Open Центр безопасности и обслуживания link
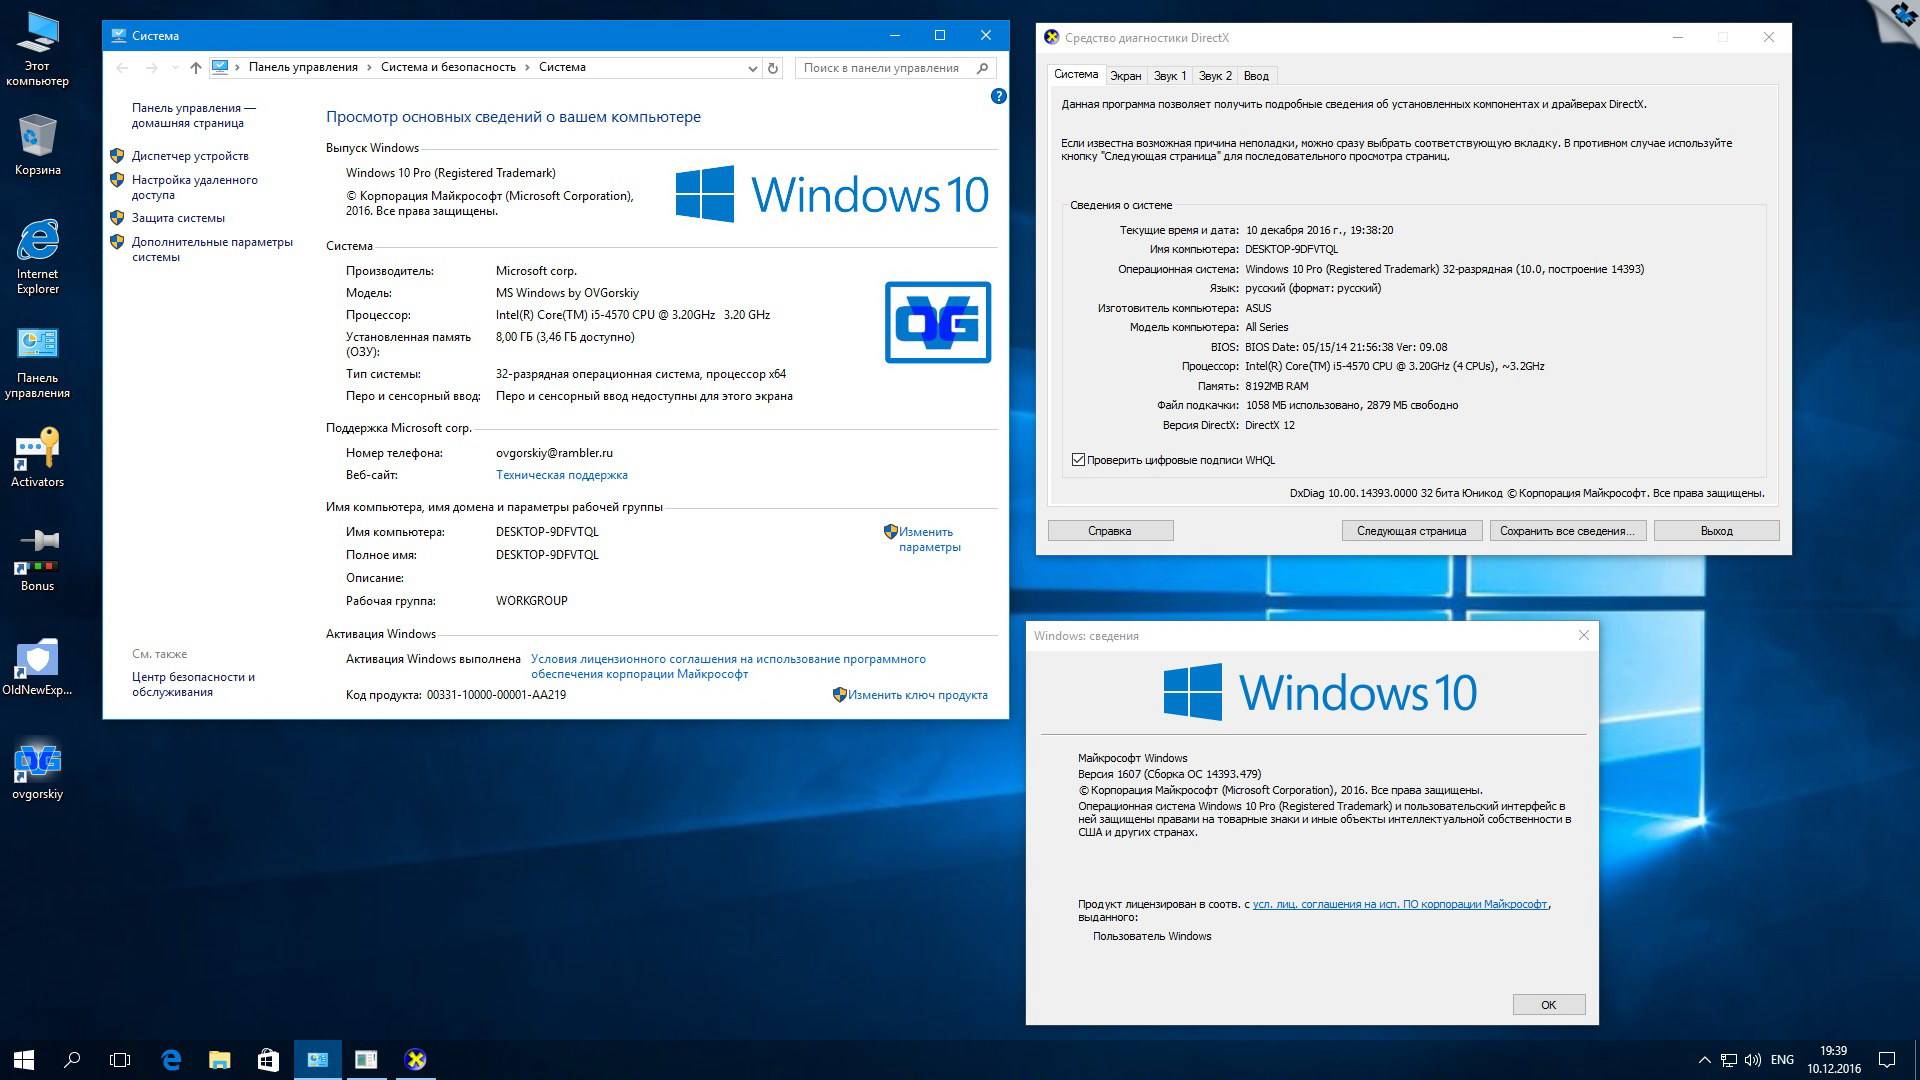The height and width of the screenshot is (1080, 1920). pyautogui.click(x=193, y=684)
